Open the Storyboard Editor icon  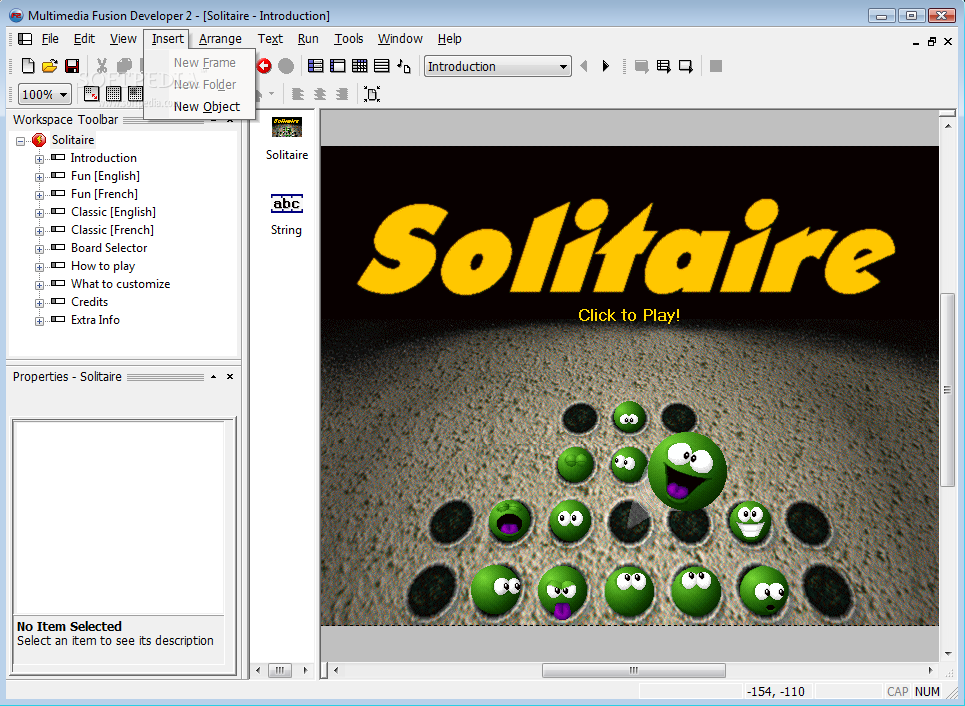tap(316, 66)
